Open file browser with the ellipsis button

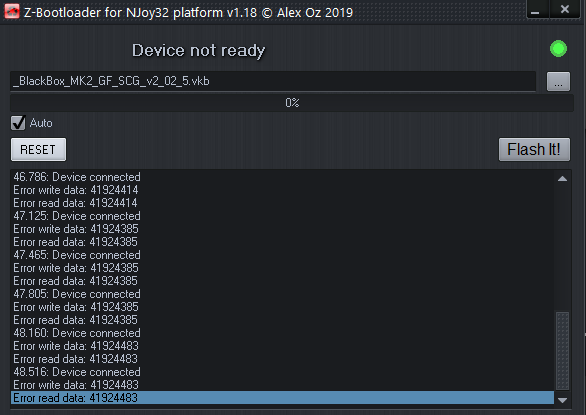pos(558,82)
